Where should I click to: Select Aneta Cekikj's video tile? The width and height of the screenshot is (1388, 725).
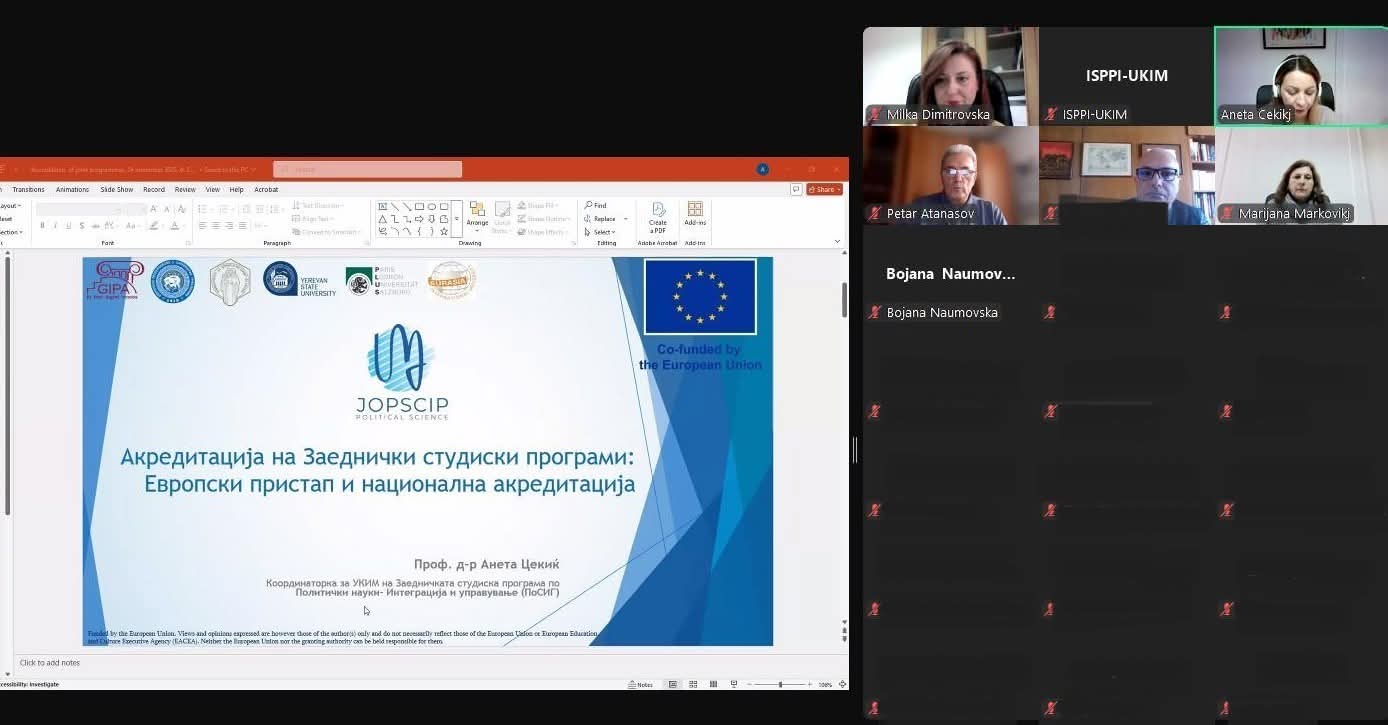tap(1300, 76)
